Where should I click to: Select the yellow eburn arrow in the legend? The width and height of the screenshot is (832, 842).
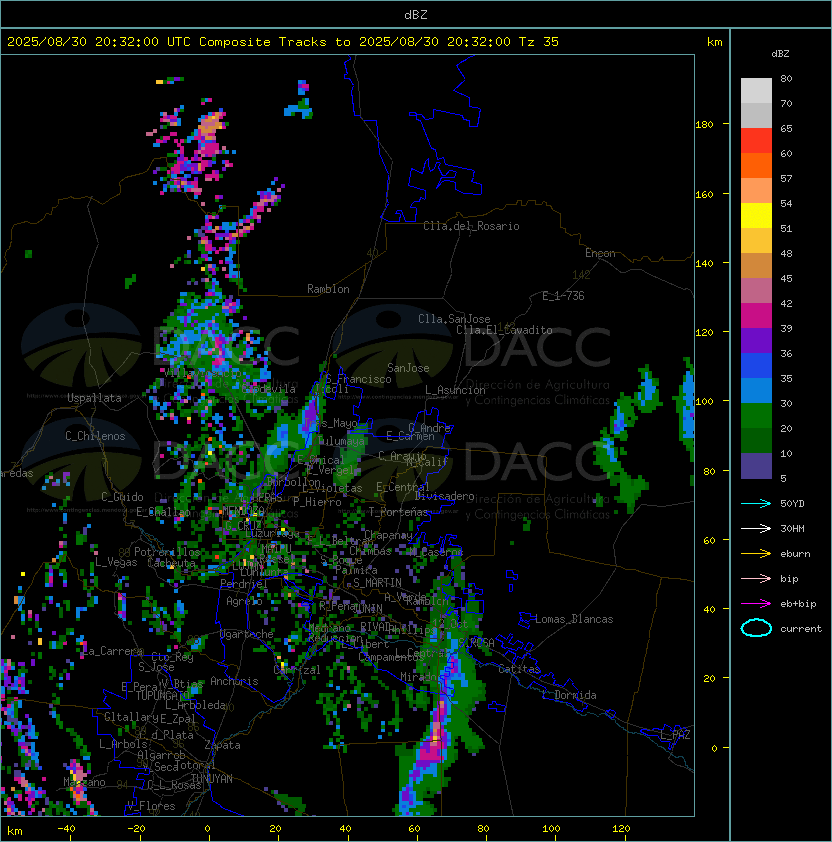[756, 554]
